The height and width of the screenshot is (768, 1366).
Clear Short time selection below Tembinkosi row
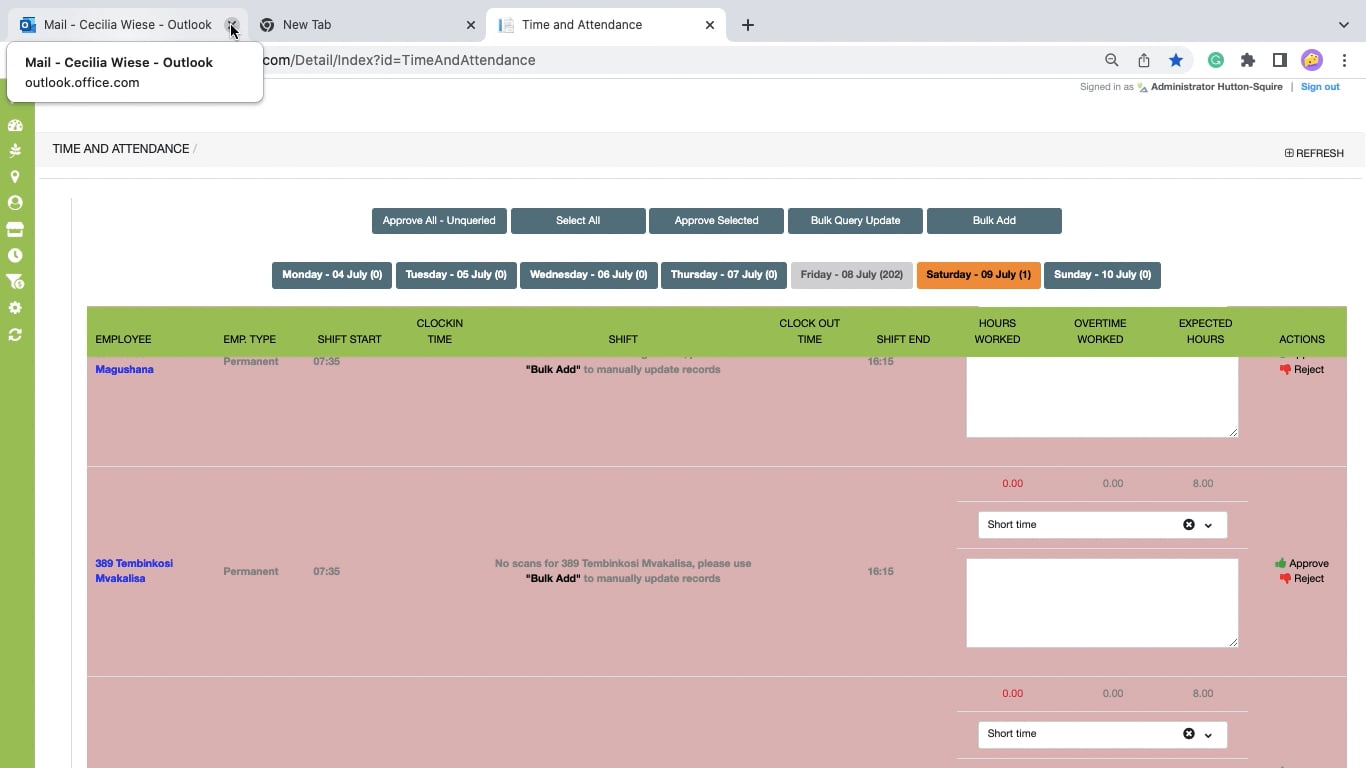pyautogui.click(x=1189, y=734)
